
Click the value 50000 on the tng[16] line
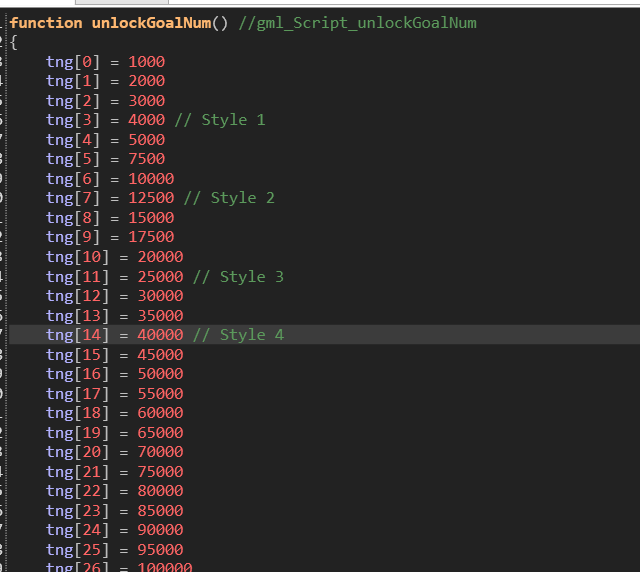click(160, 374)
